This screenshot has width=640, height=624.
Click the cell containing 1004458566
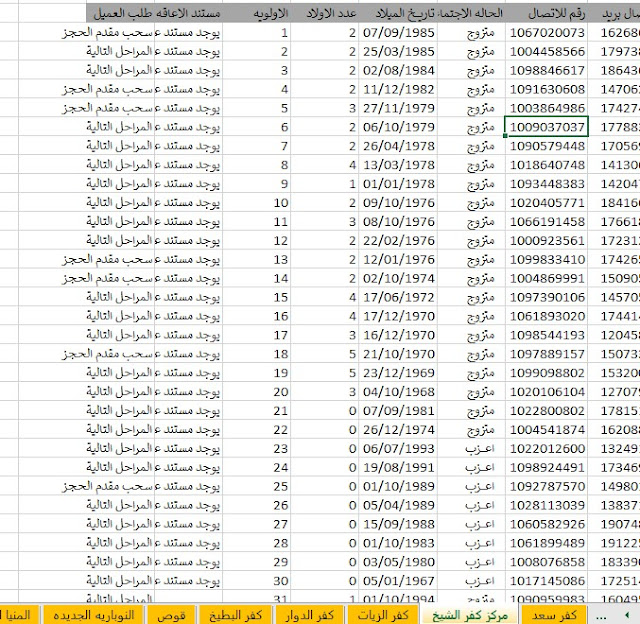pyautogui.click(x=547, y=51)
